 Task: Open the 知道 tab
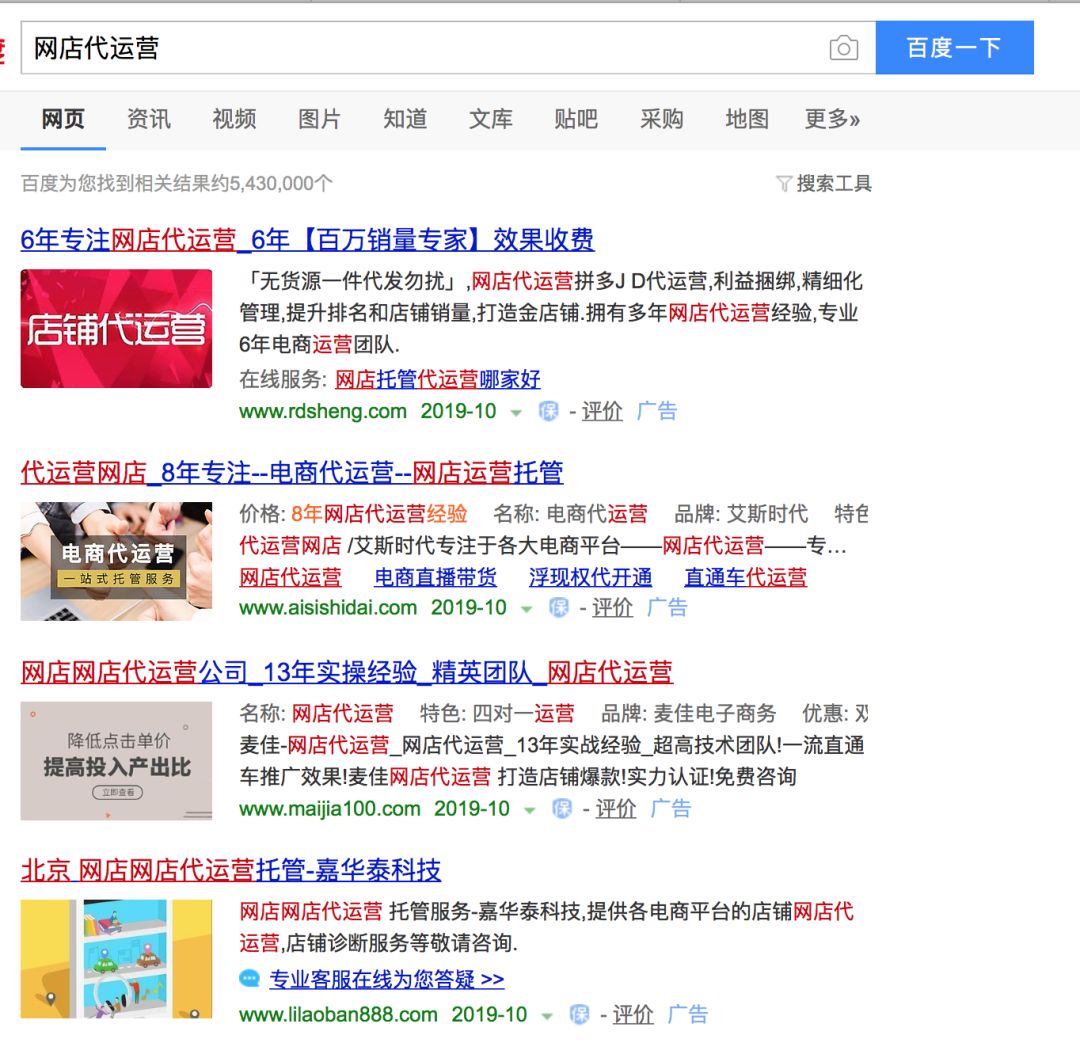click(x=405, y=119)
